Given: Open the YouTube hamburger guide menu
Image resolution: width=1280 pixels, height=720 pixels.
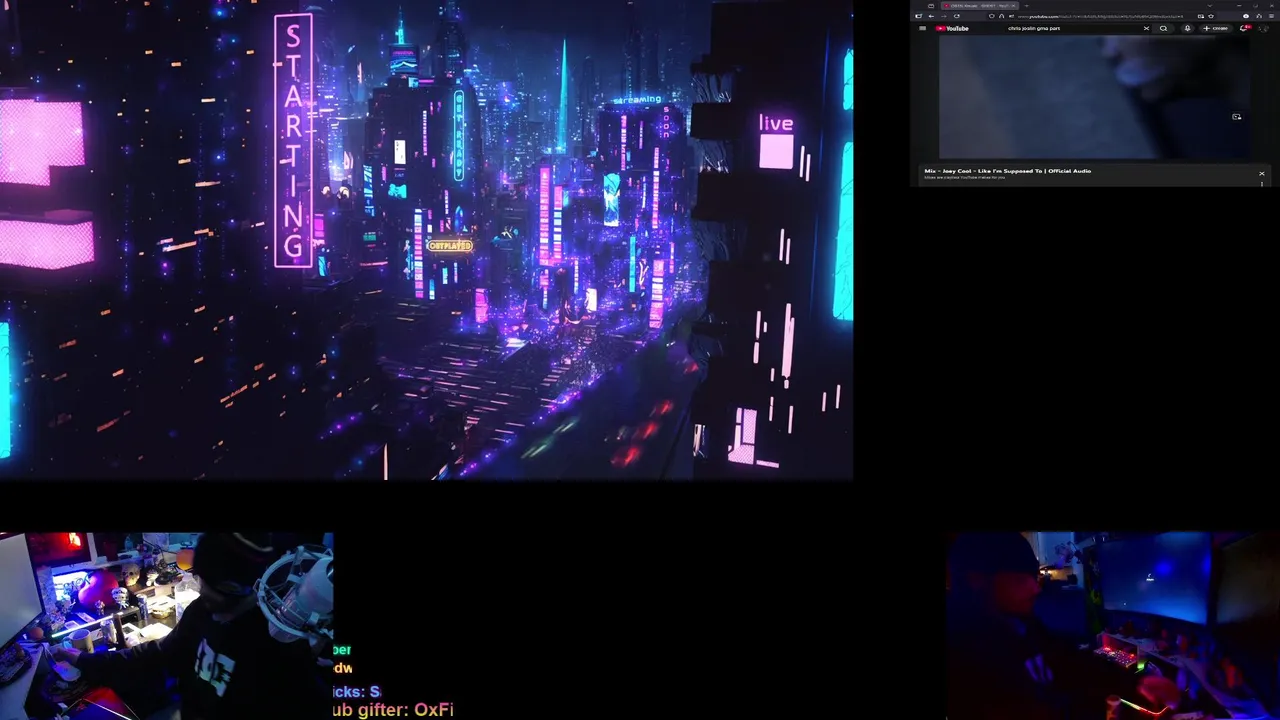Looking at the screenshot, I should (922, 28).
